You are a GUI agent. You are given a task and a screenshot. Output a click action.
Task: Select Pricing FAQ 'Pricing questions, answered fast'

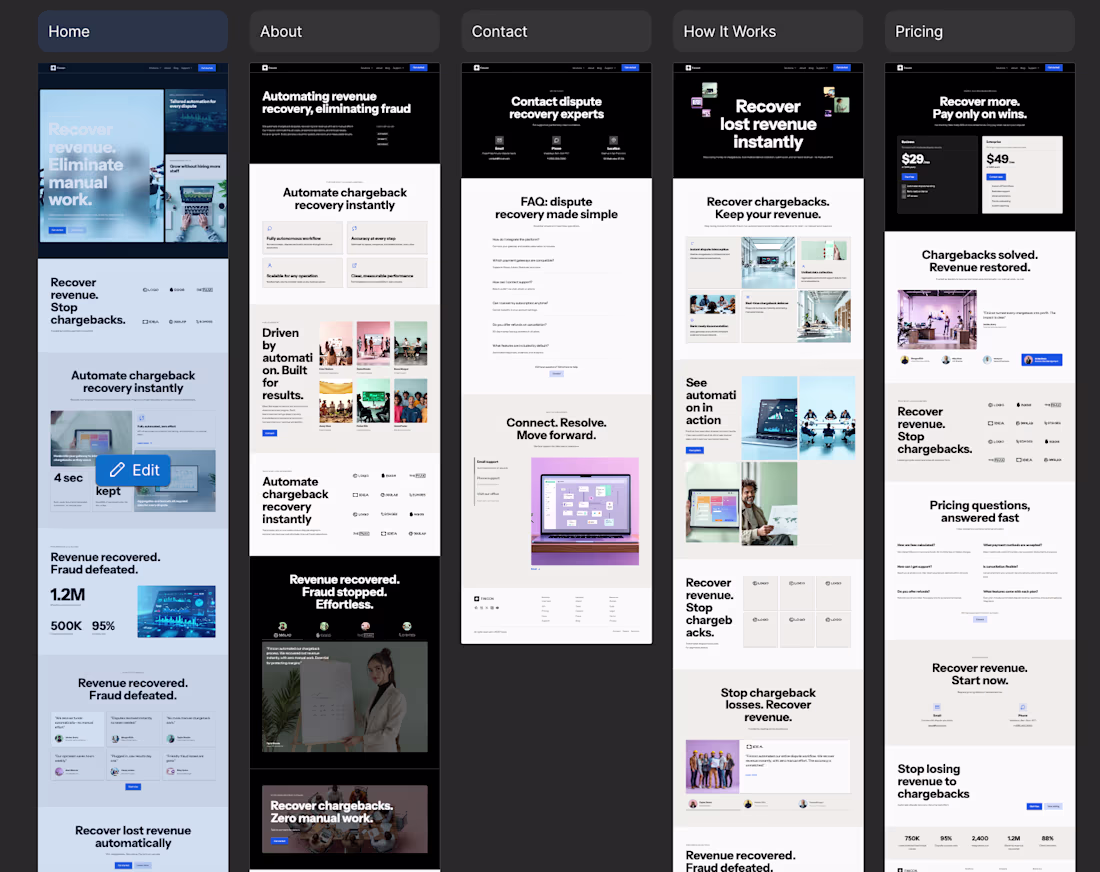click(980, 561)
